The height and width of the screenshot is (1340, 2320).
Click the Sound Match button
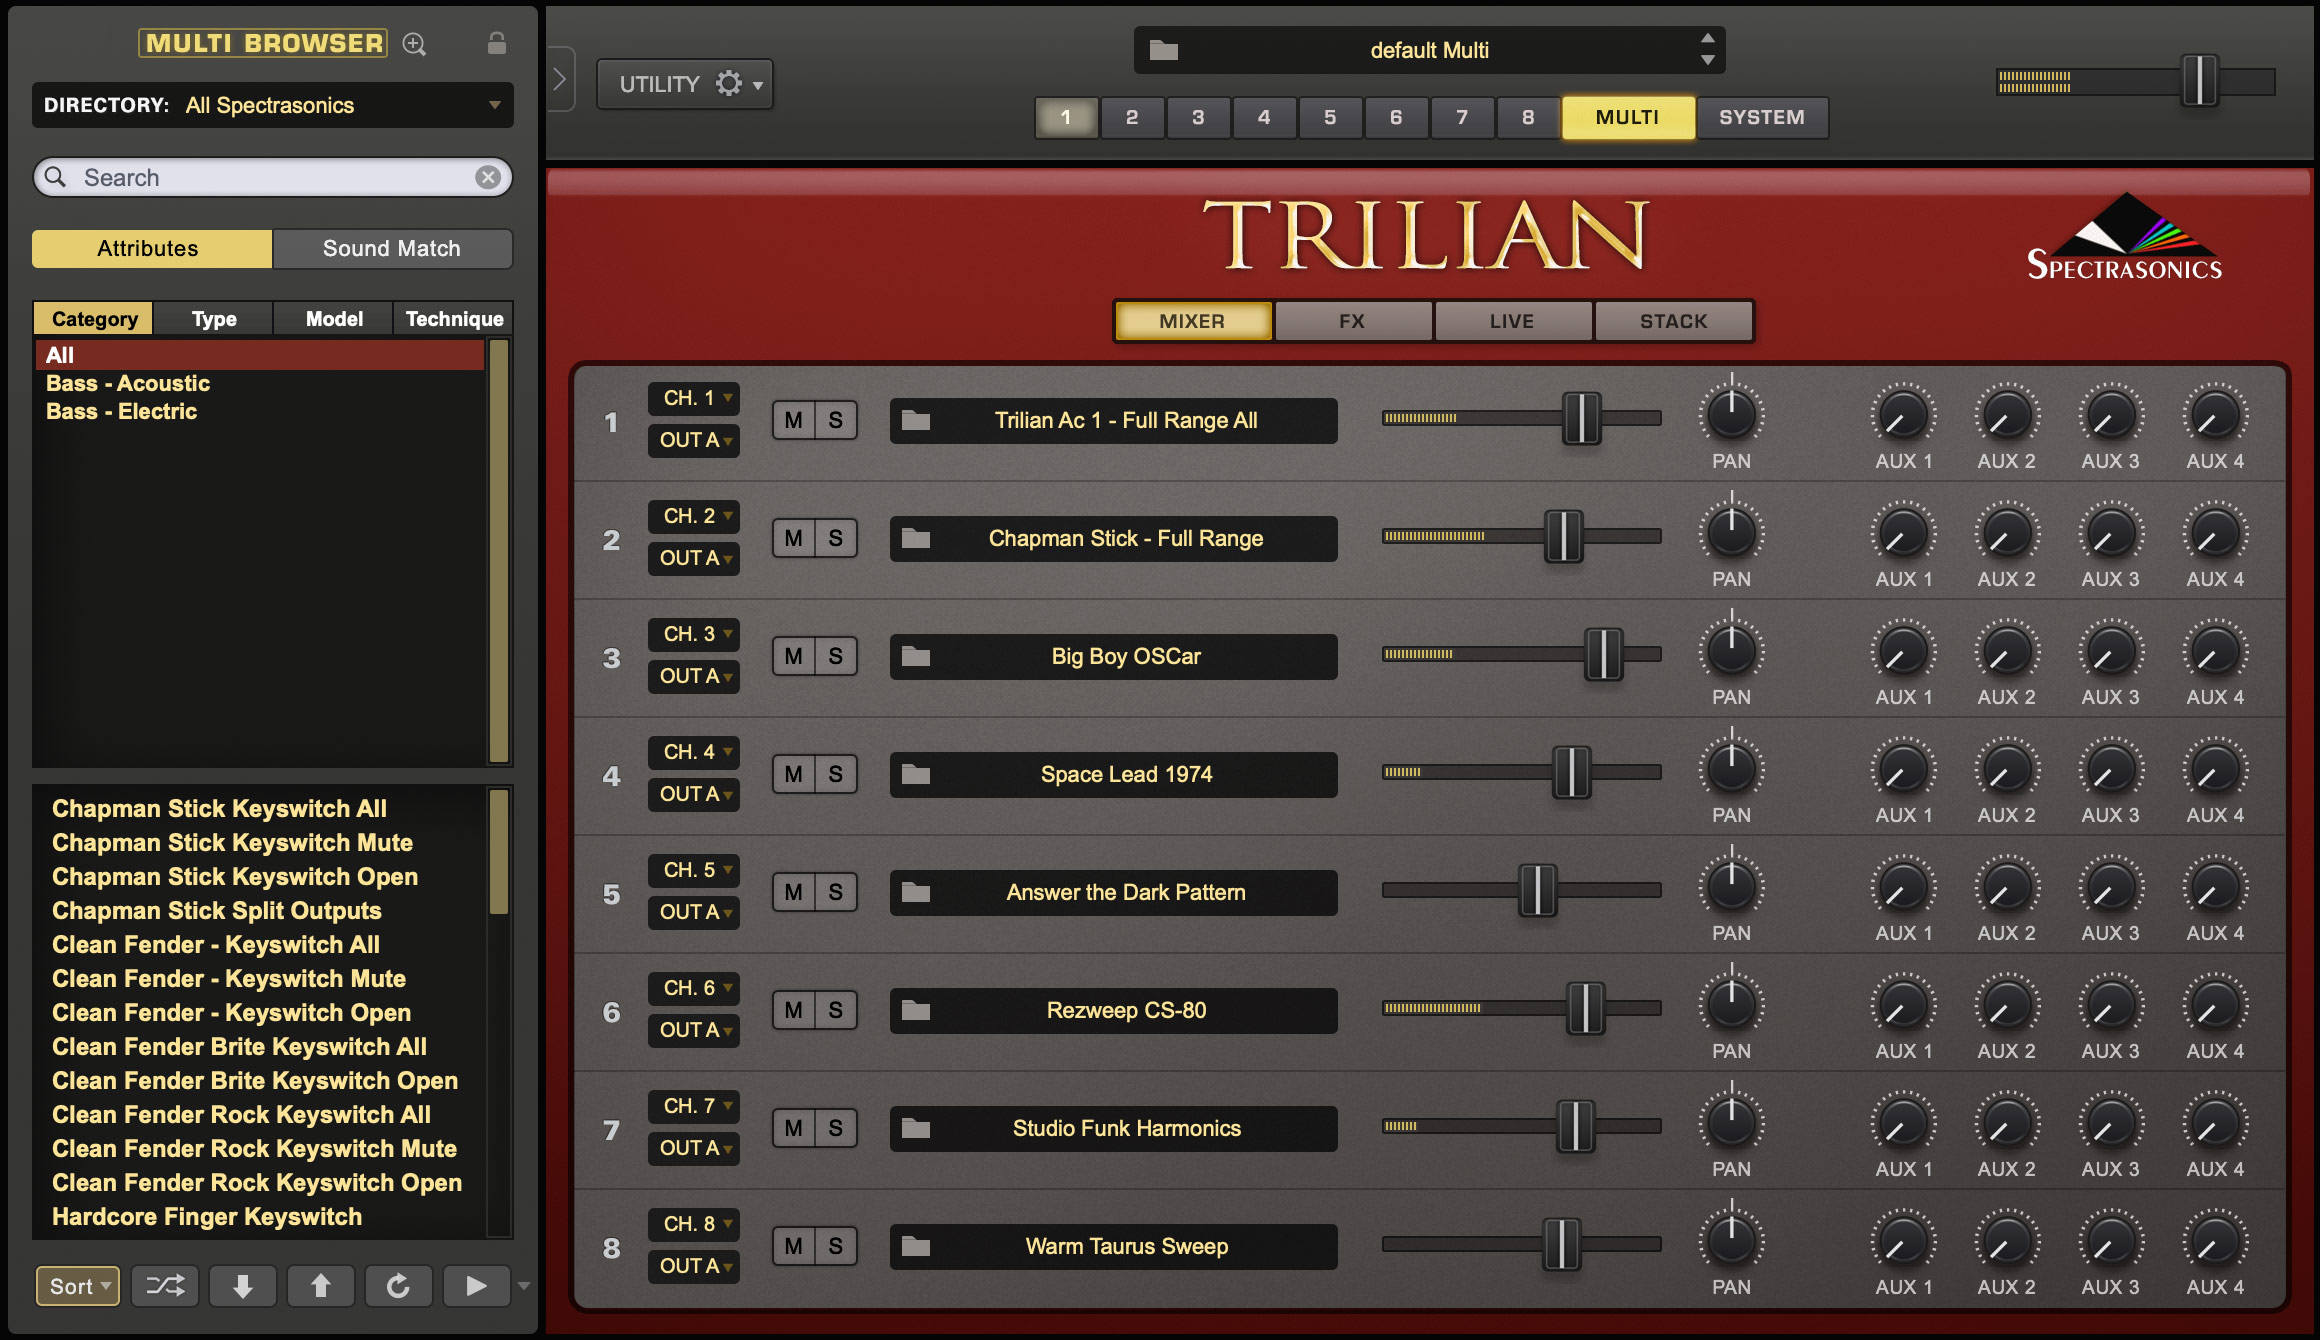tap(391, 247)
